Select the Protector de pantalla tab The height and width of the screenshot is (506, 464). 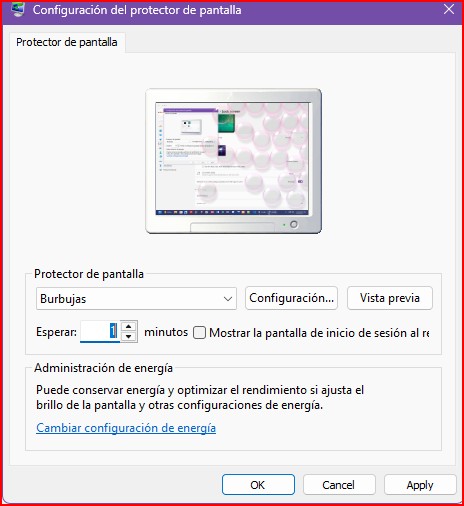(67, 42)
